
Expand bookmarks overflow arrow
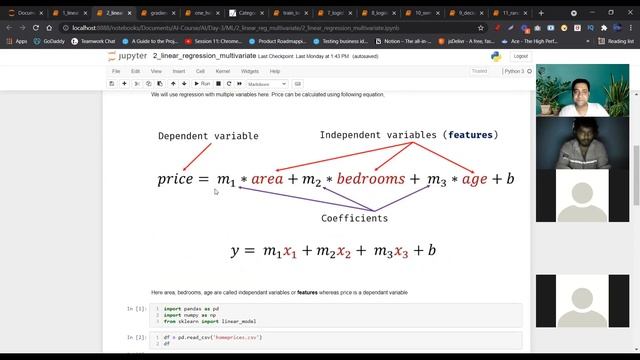click(588, 41)
